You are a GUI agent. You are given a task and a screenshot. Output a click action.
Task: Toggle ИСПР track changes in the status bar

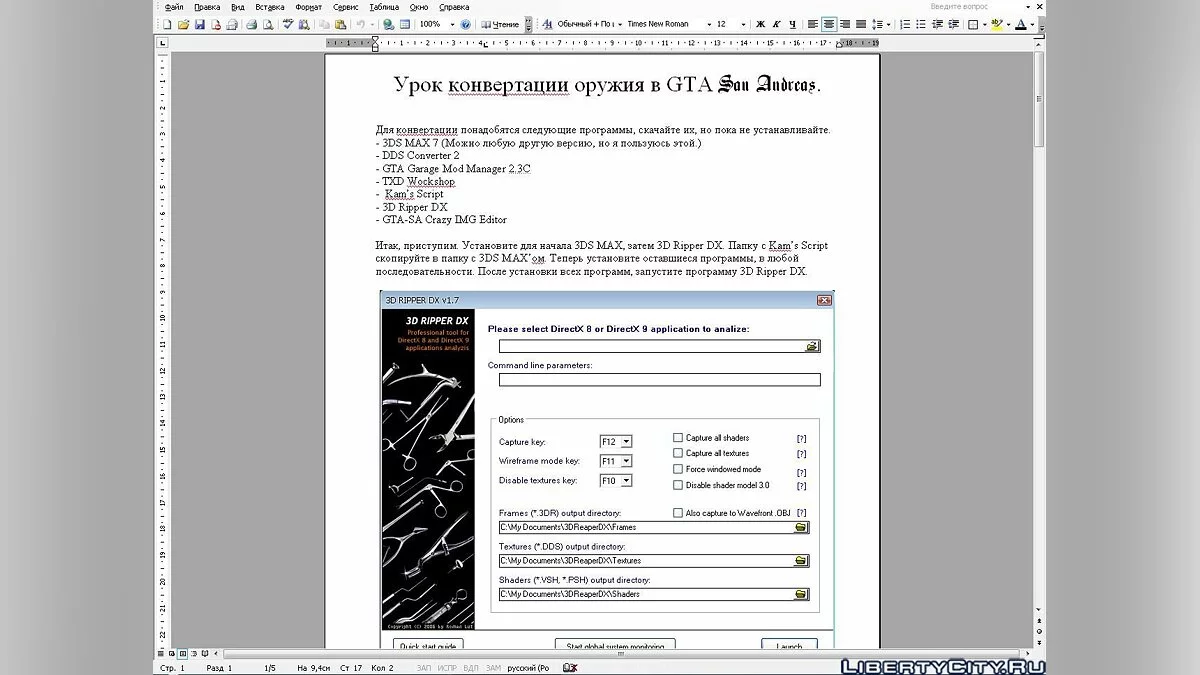pyautogui.click(x=447, y=667)
